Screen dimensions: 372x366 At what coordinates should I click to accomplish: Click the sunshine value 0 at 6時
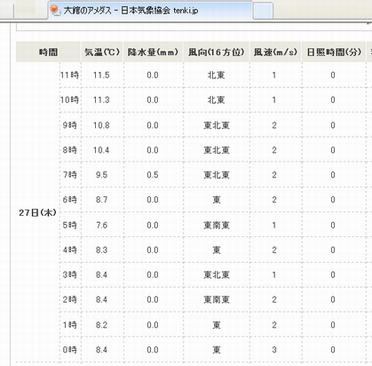coord(333,200)
